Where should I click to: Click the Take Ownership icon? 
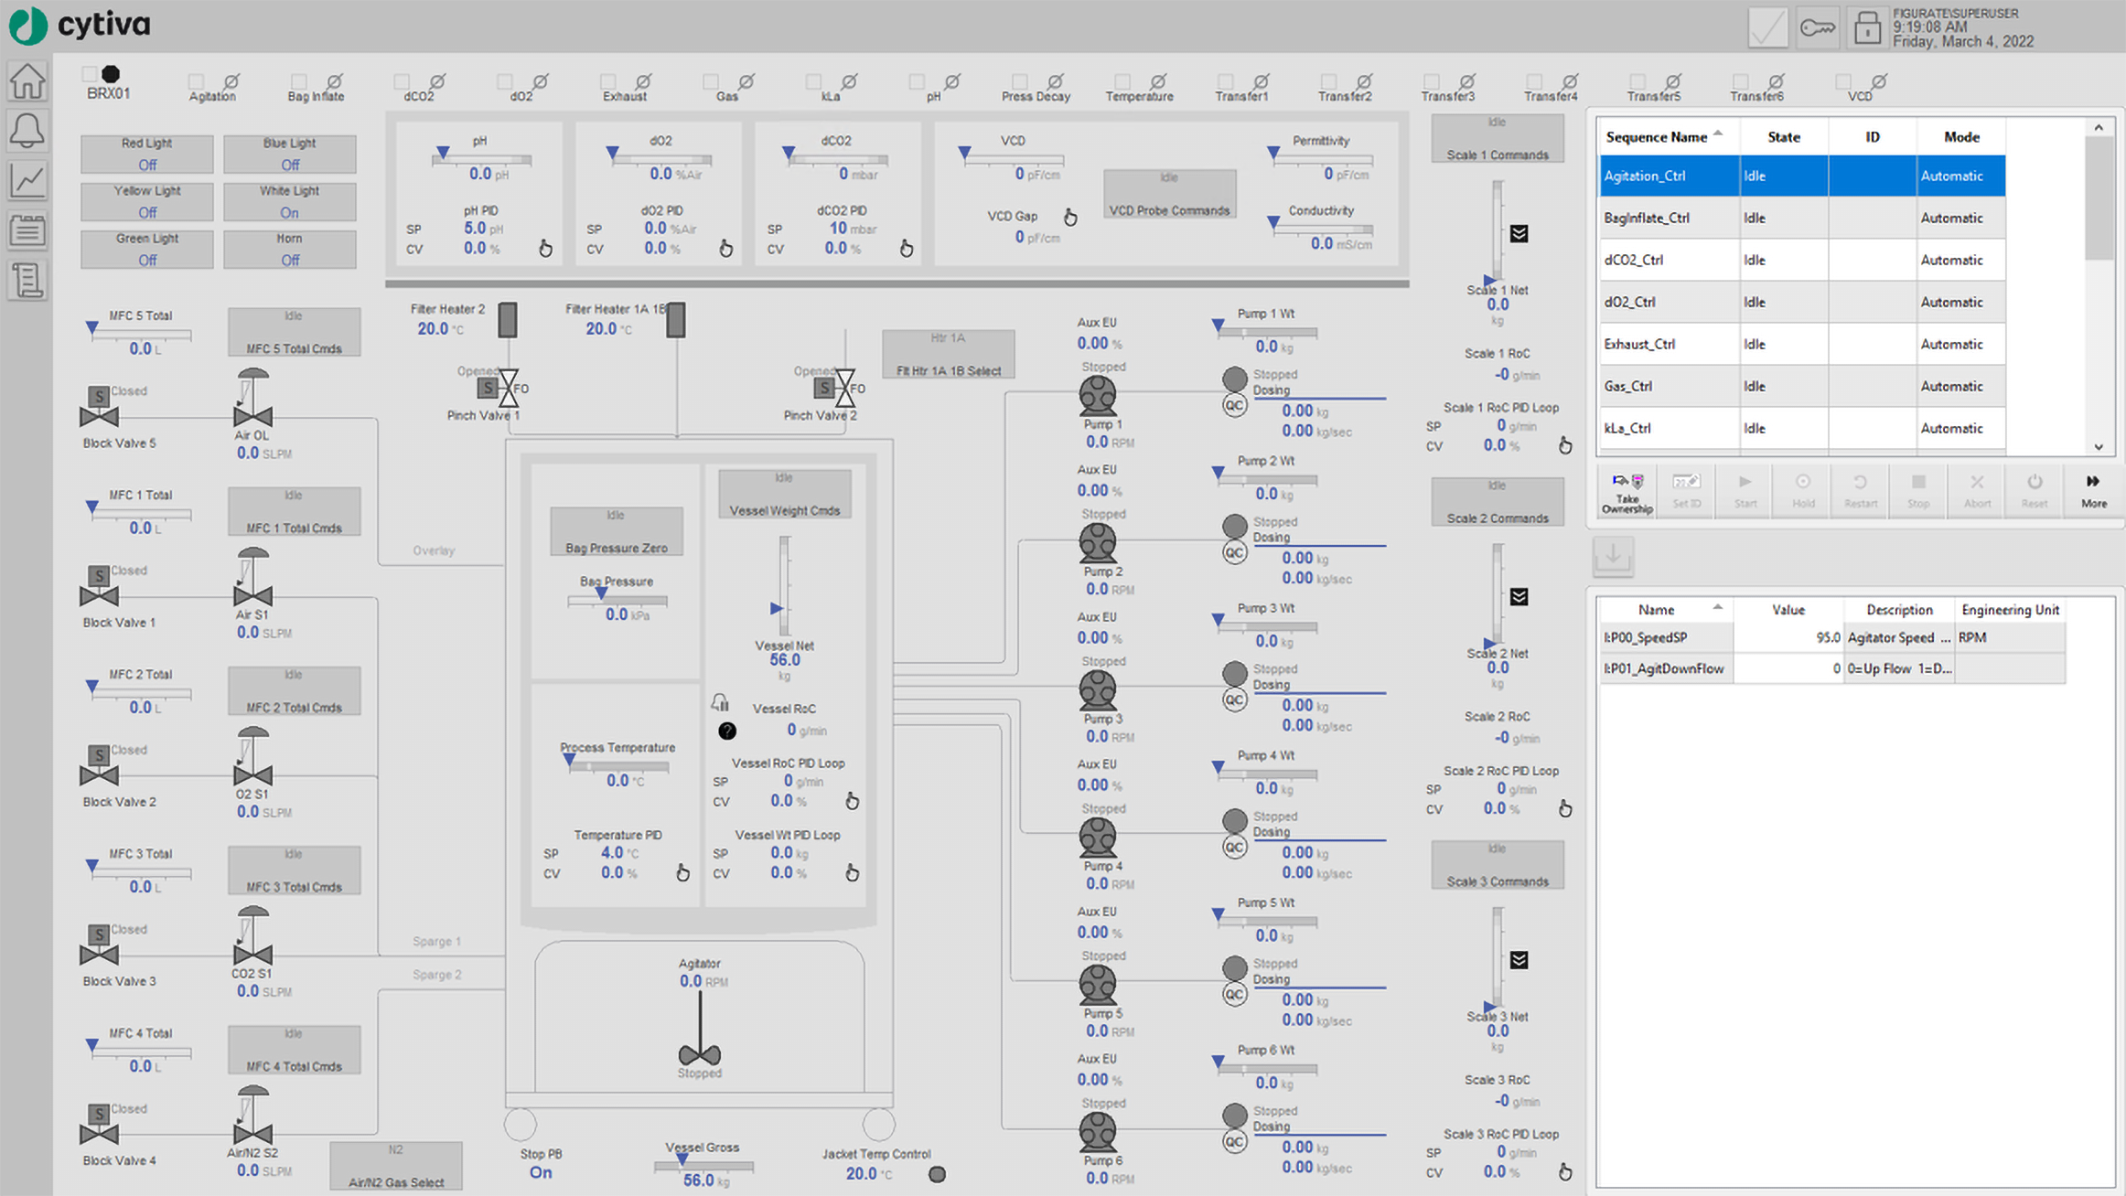coord(1627,491)
